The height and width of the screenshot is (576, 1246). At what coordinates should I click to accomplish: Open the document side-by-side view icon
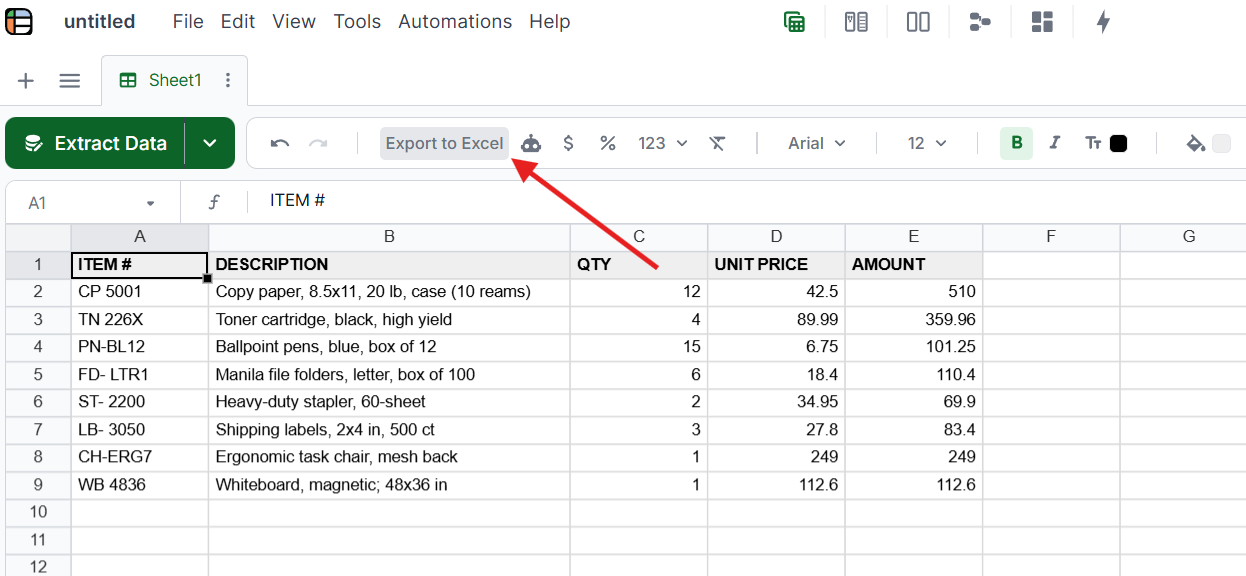856,22
